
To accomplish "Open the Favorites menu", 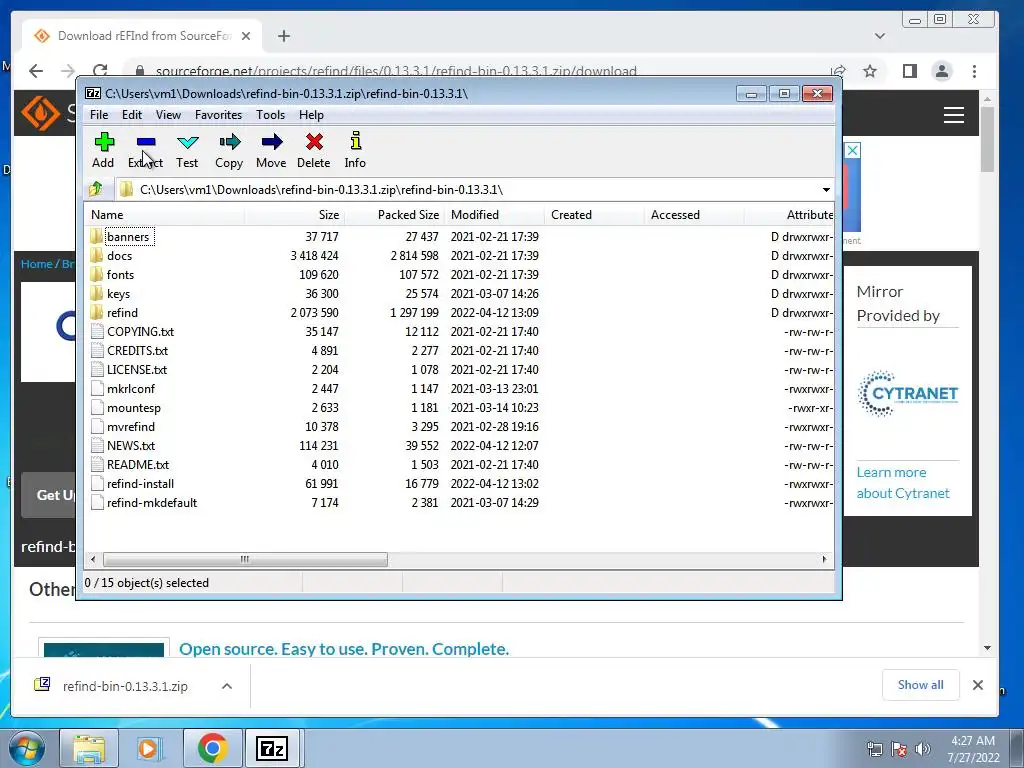I will (x=218, y=115).
